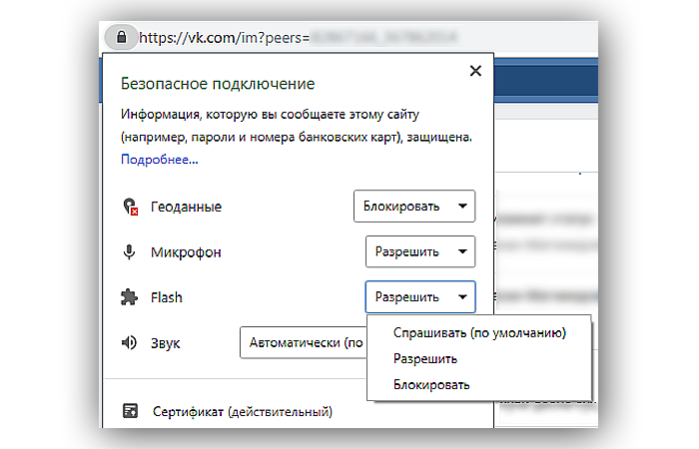Close the site information popup
Screen dimensions: 699x449
click(x=476, y=71)
